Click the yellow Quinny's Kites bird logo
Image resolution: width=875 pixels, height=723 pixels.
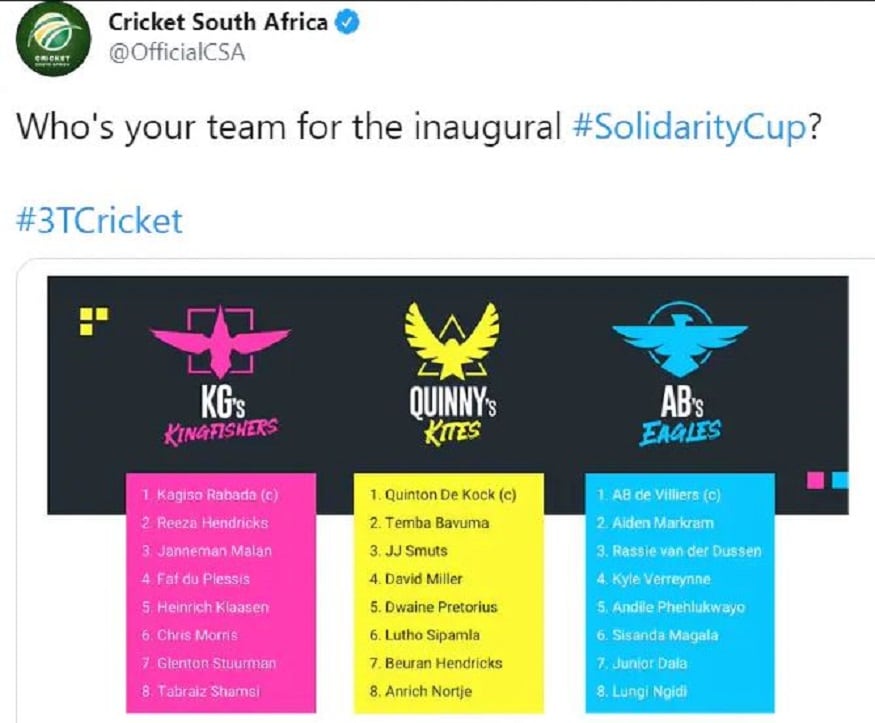[x=452, y=341]
